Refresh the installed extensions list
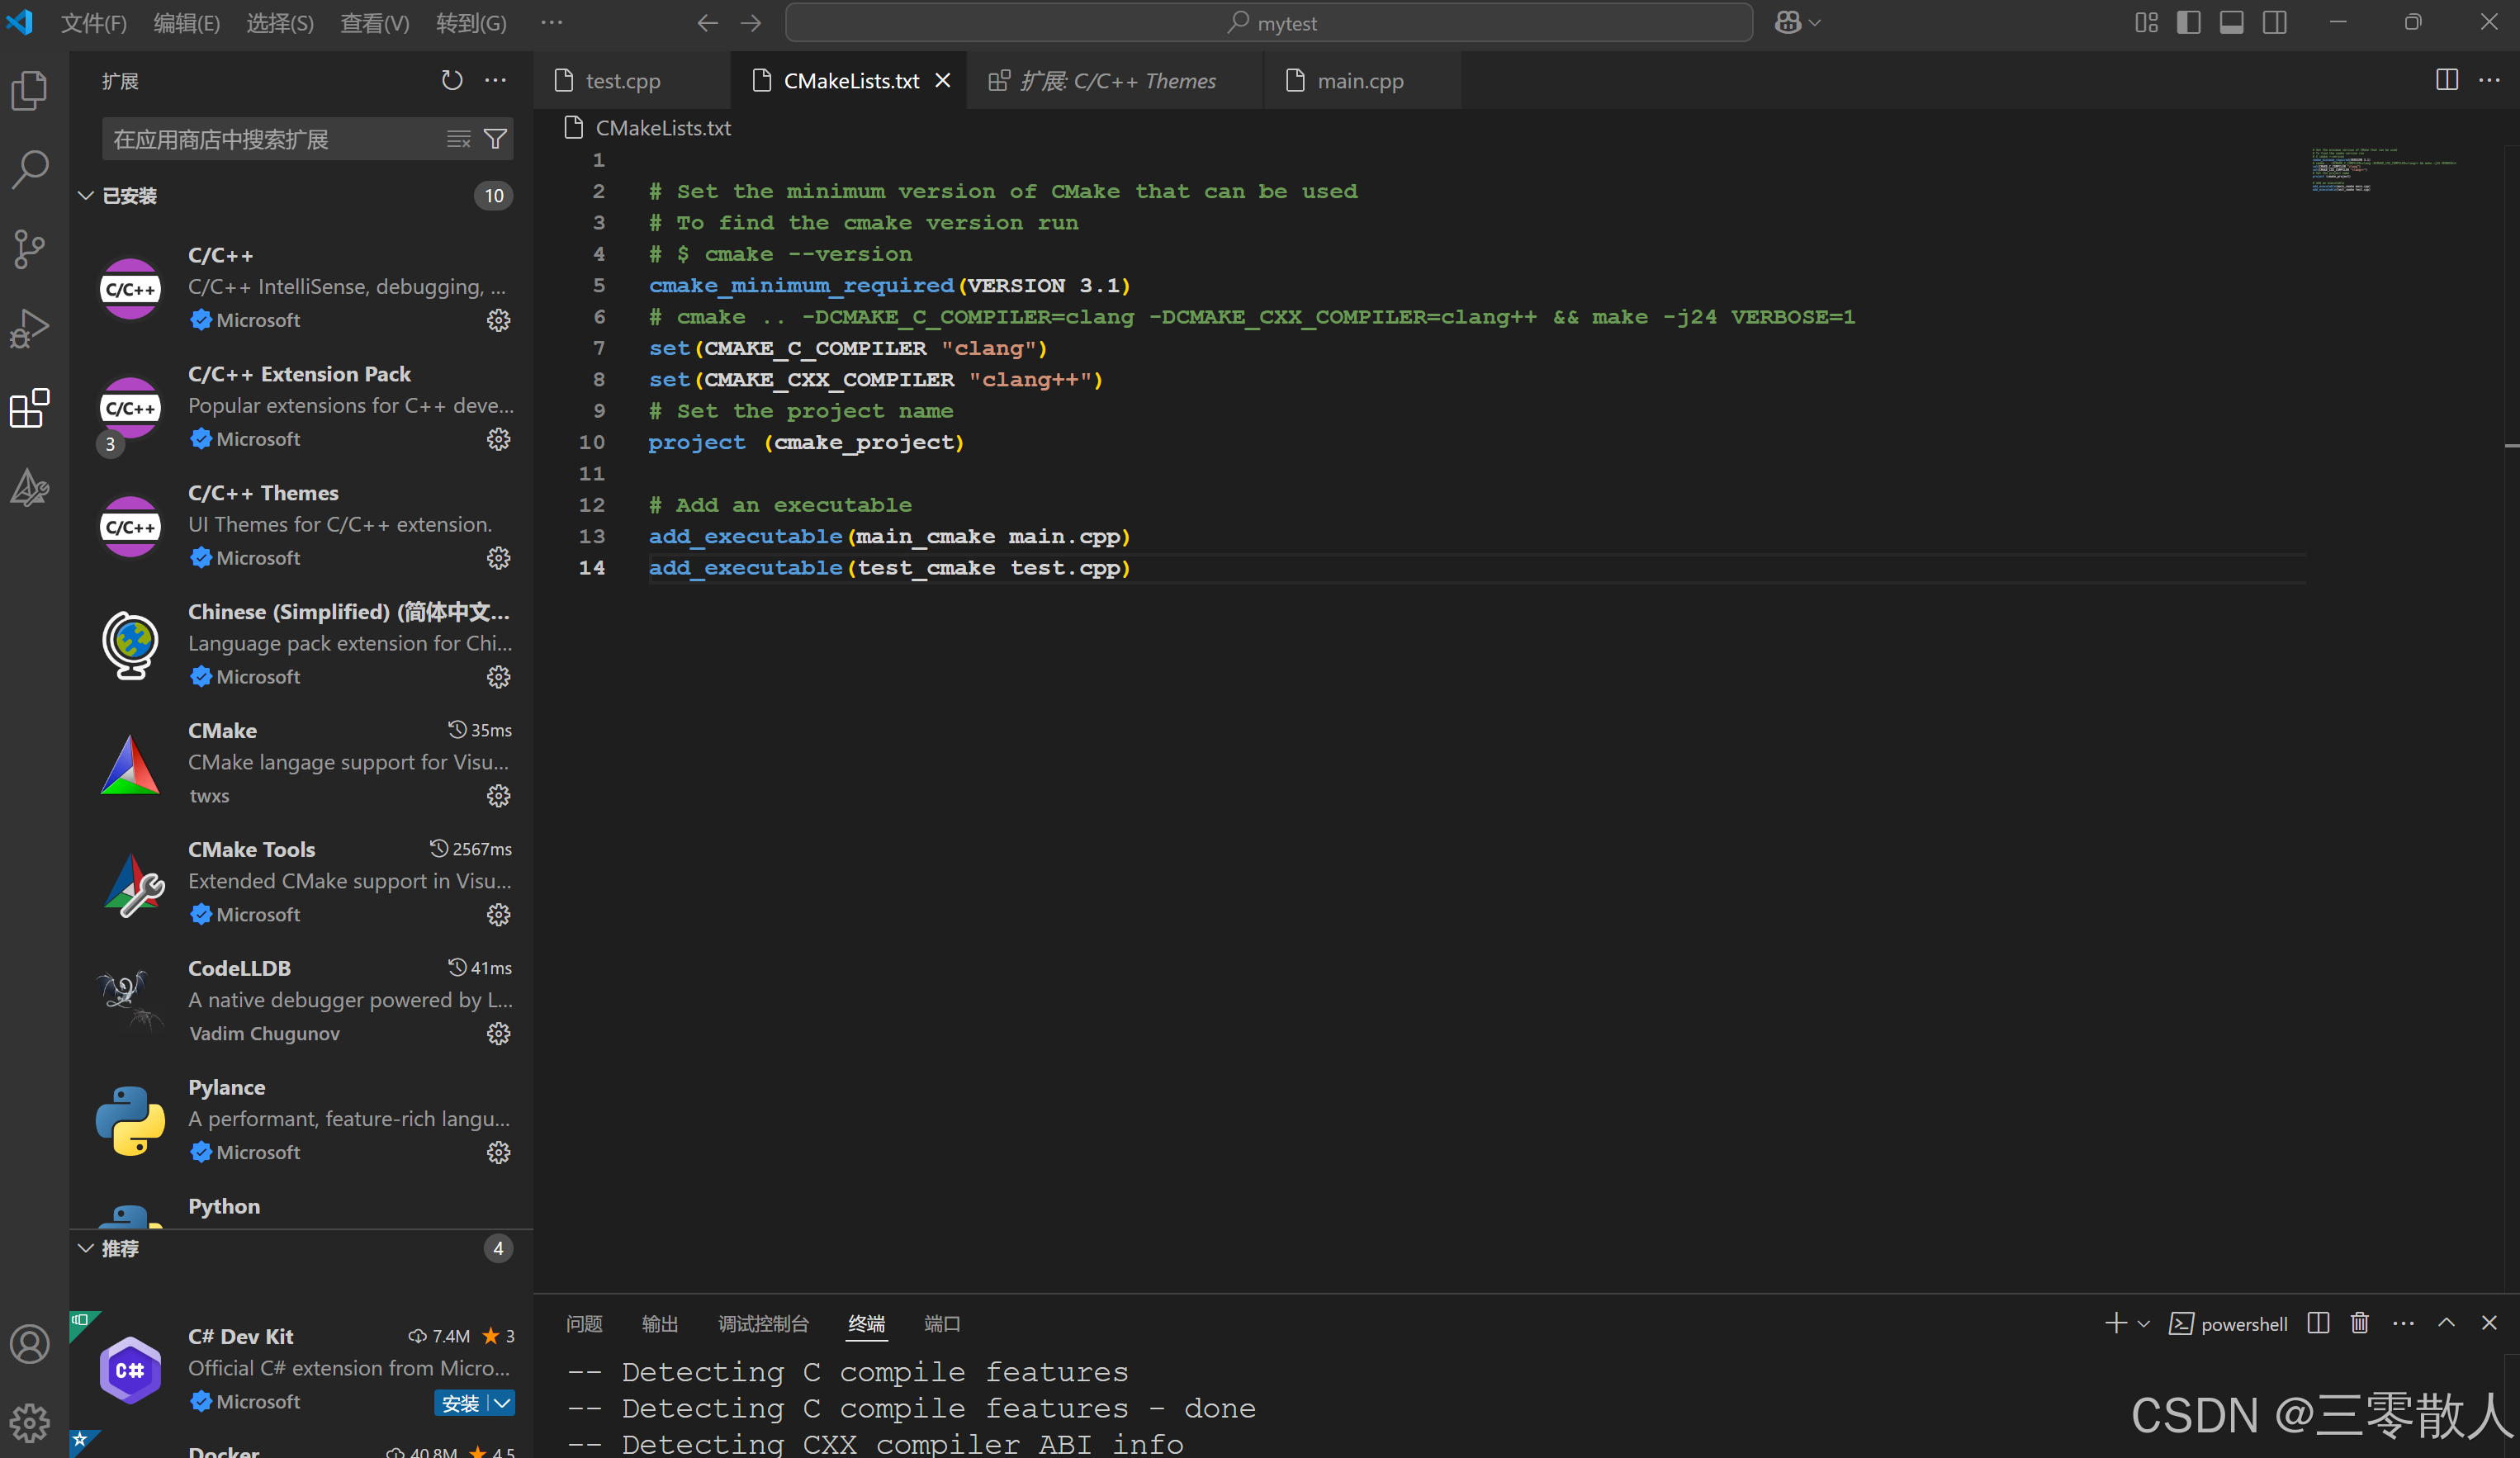 (451, 80)
